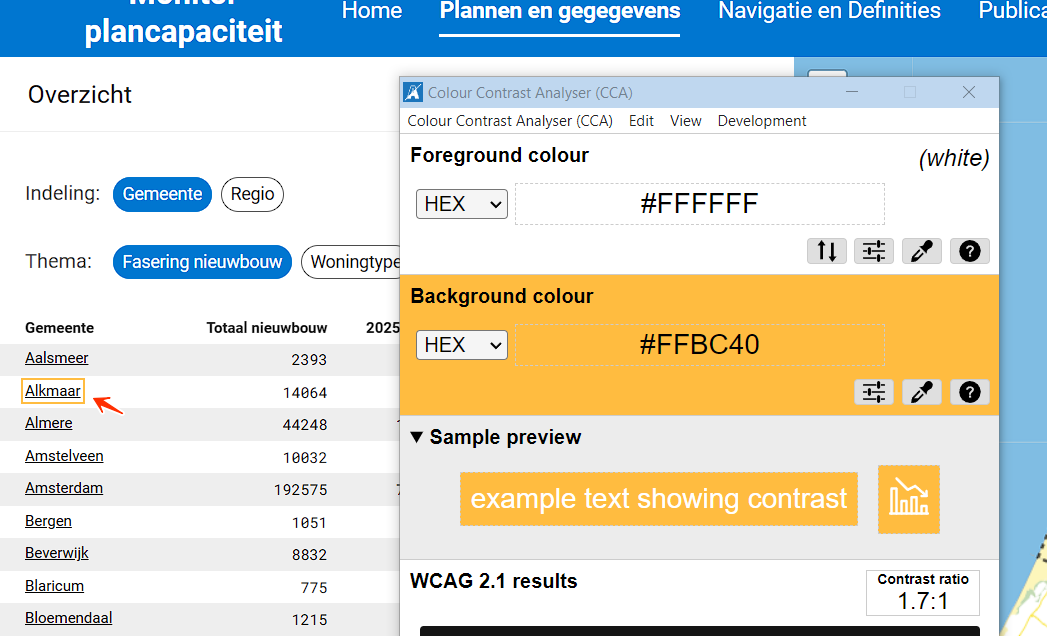This screenshot has height=636, width=1047.
Task: Switch indeling to Regio
Action: click(x=252, y=194)
